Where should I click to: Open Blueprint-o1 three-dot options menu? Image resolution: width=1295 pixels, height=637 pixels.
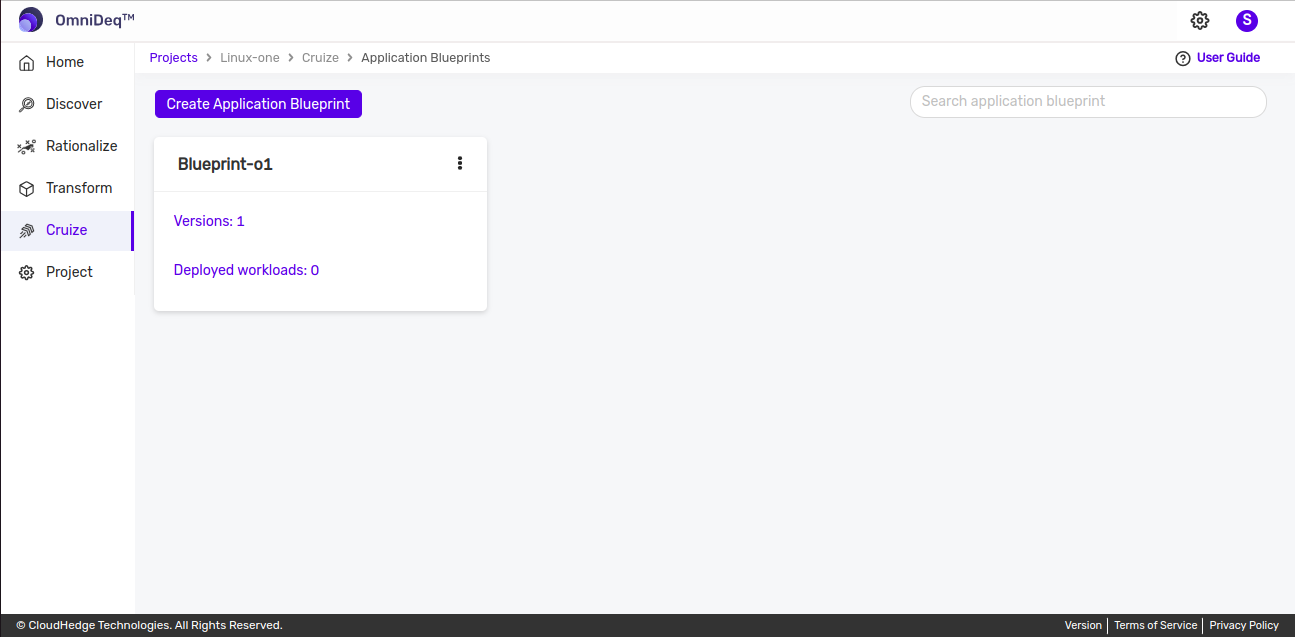460,163
